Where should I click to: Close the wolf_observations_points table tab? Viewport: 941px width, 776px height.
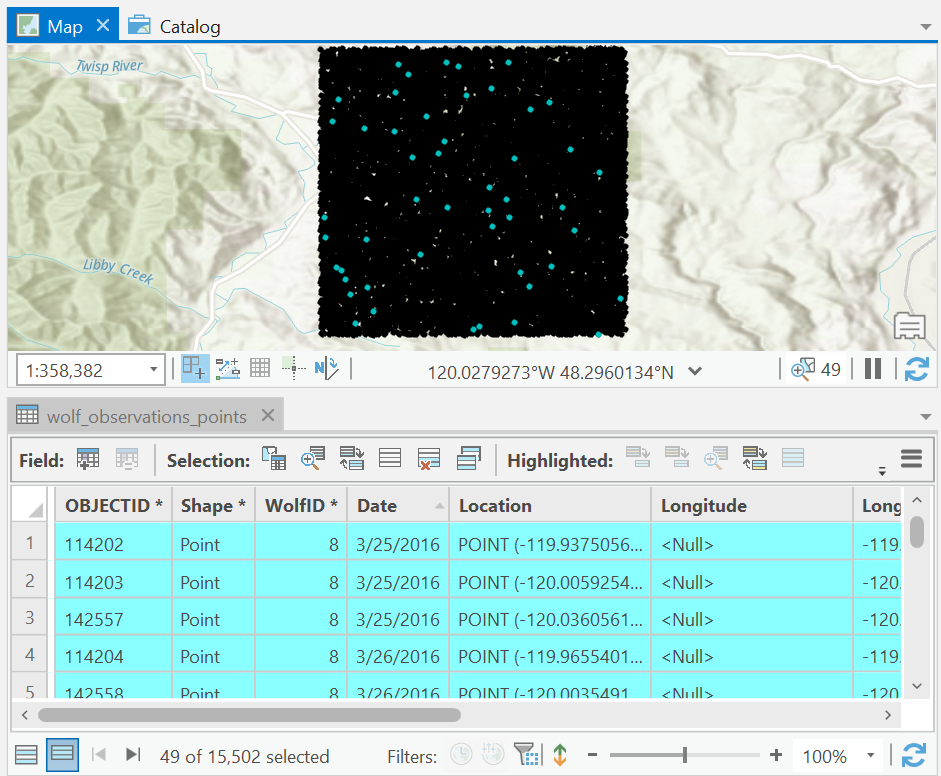[267, 416]
